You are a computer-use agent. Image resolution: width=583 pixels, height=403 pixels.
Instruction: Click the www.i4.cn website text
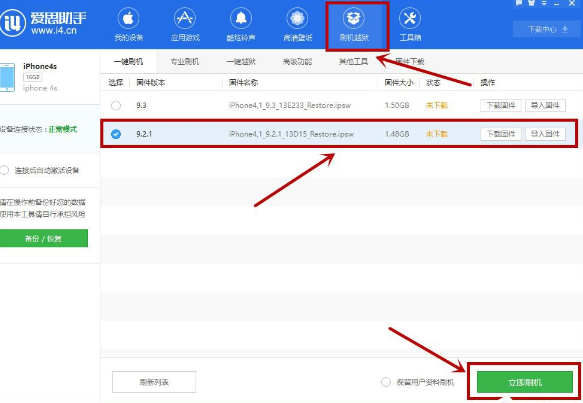pos(54,30)
